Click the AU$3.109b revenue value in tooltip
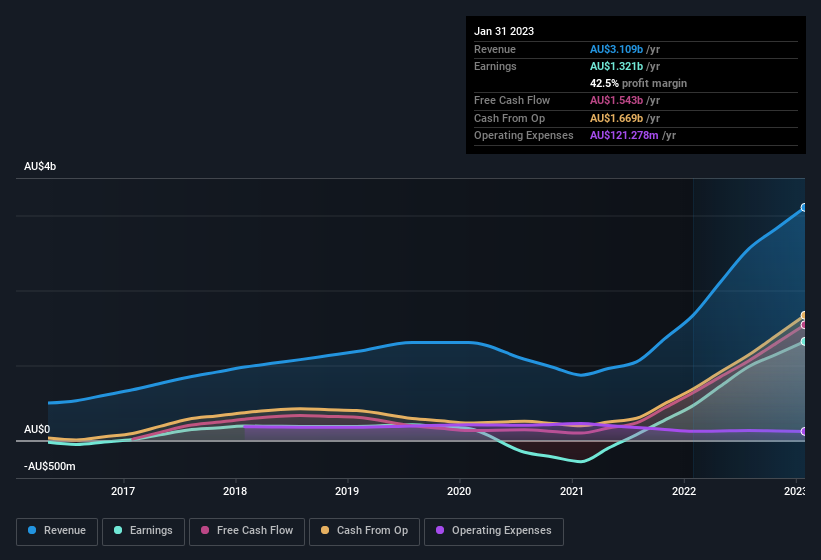821x560 pixels. 617,49
